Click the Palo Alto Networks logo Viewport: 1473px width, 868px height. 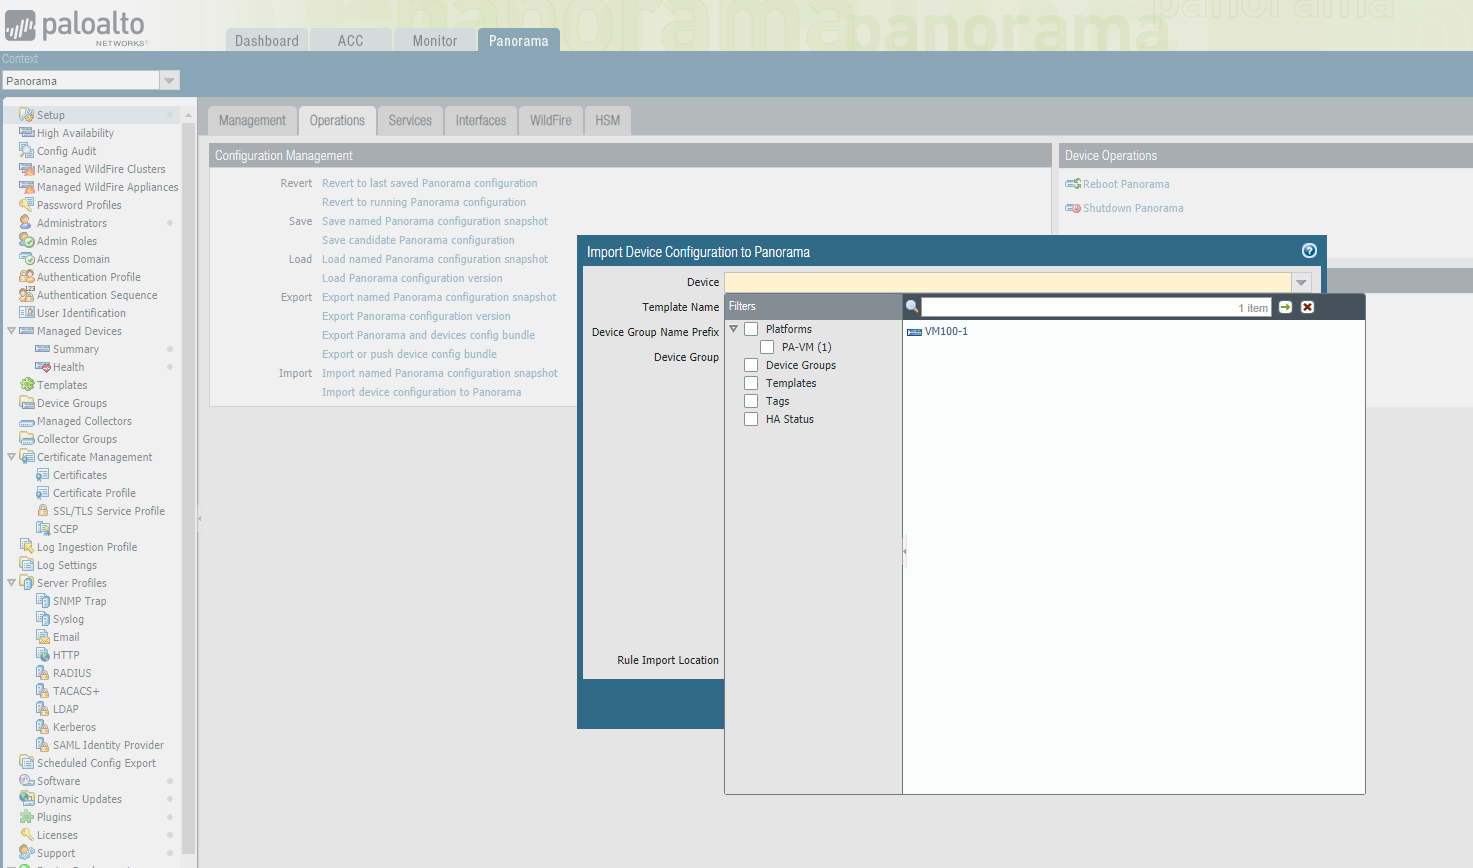(76, 27)
